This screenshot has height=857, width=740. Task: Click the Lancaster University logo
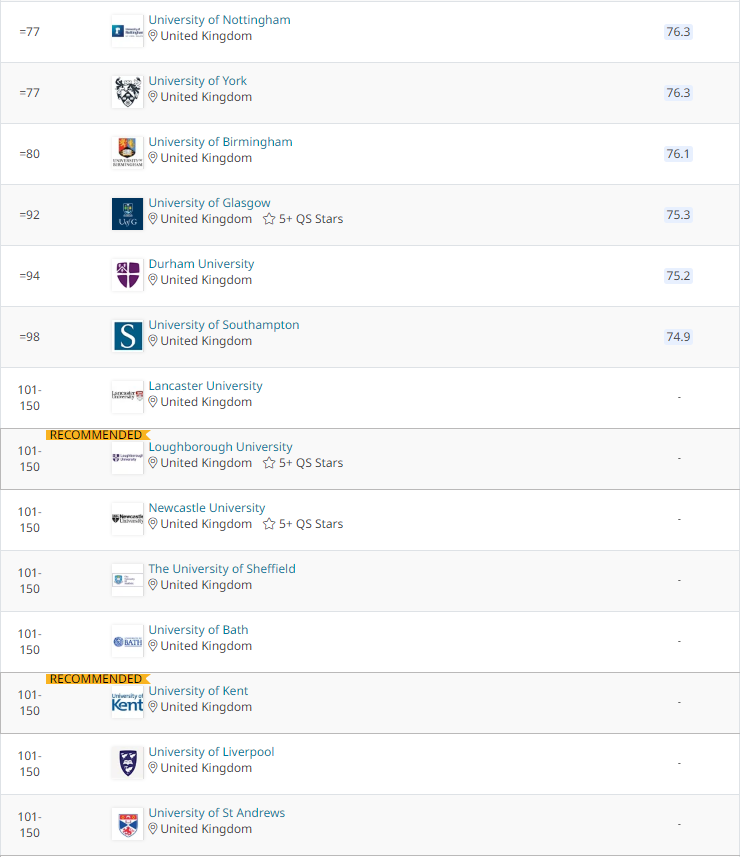(127, 397)
